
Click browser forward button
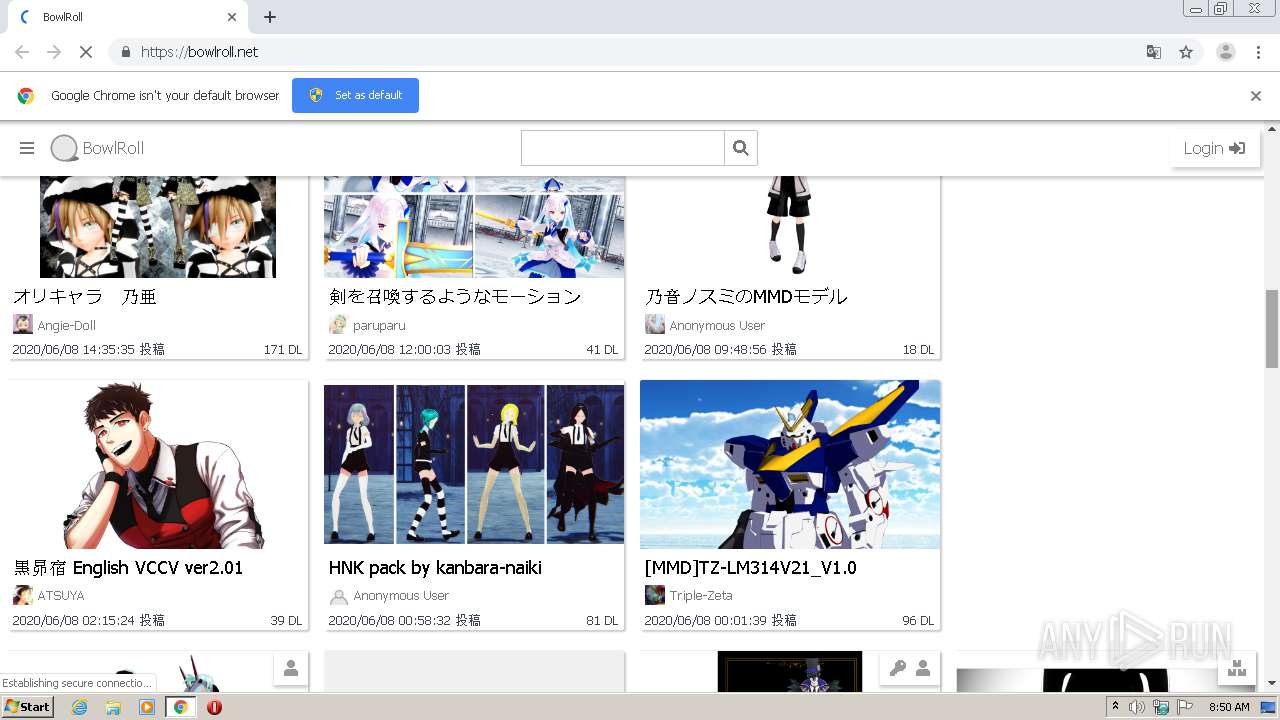(x=54, y=52)
